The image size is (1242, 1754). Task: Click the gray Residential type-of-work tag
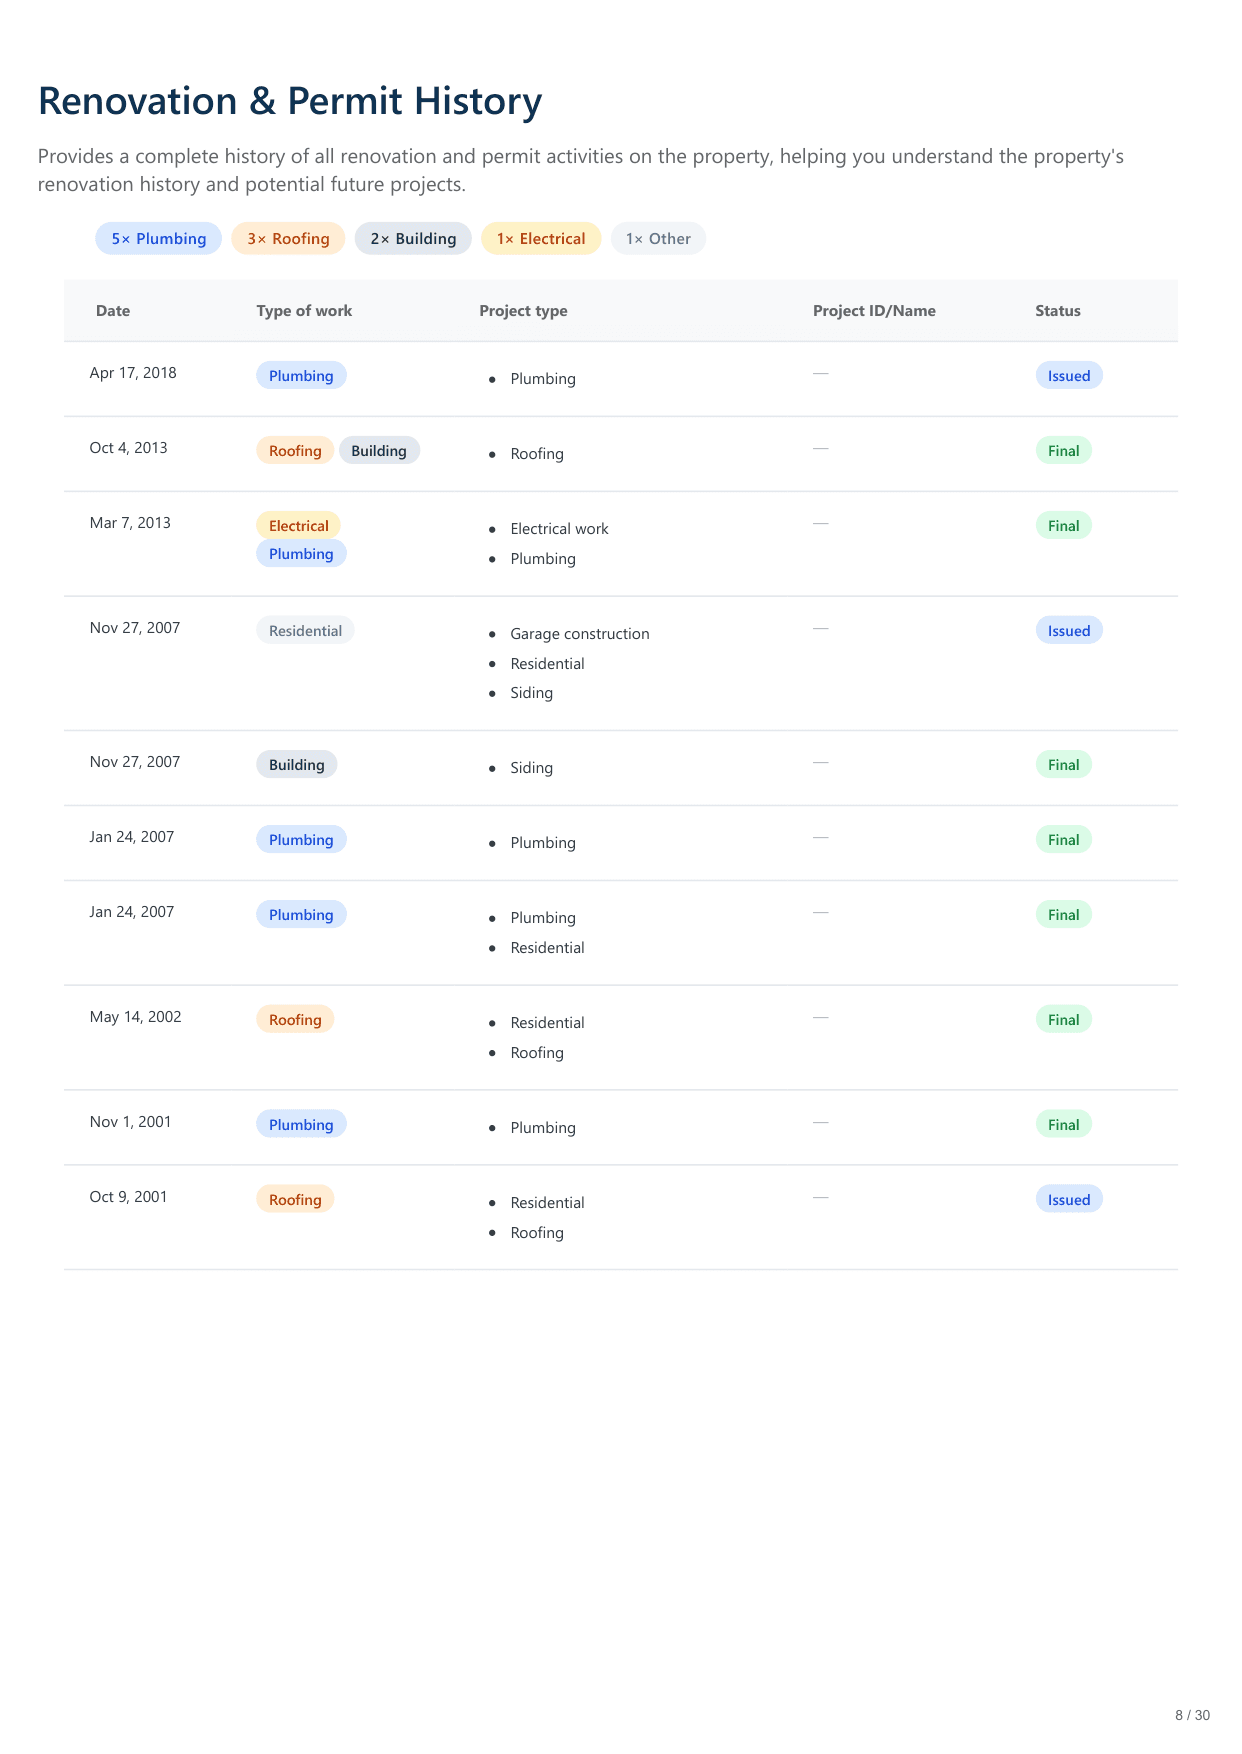pos(305,631)
